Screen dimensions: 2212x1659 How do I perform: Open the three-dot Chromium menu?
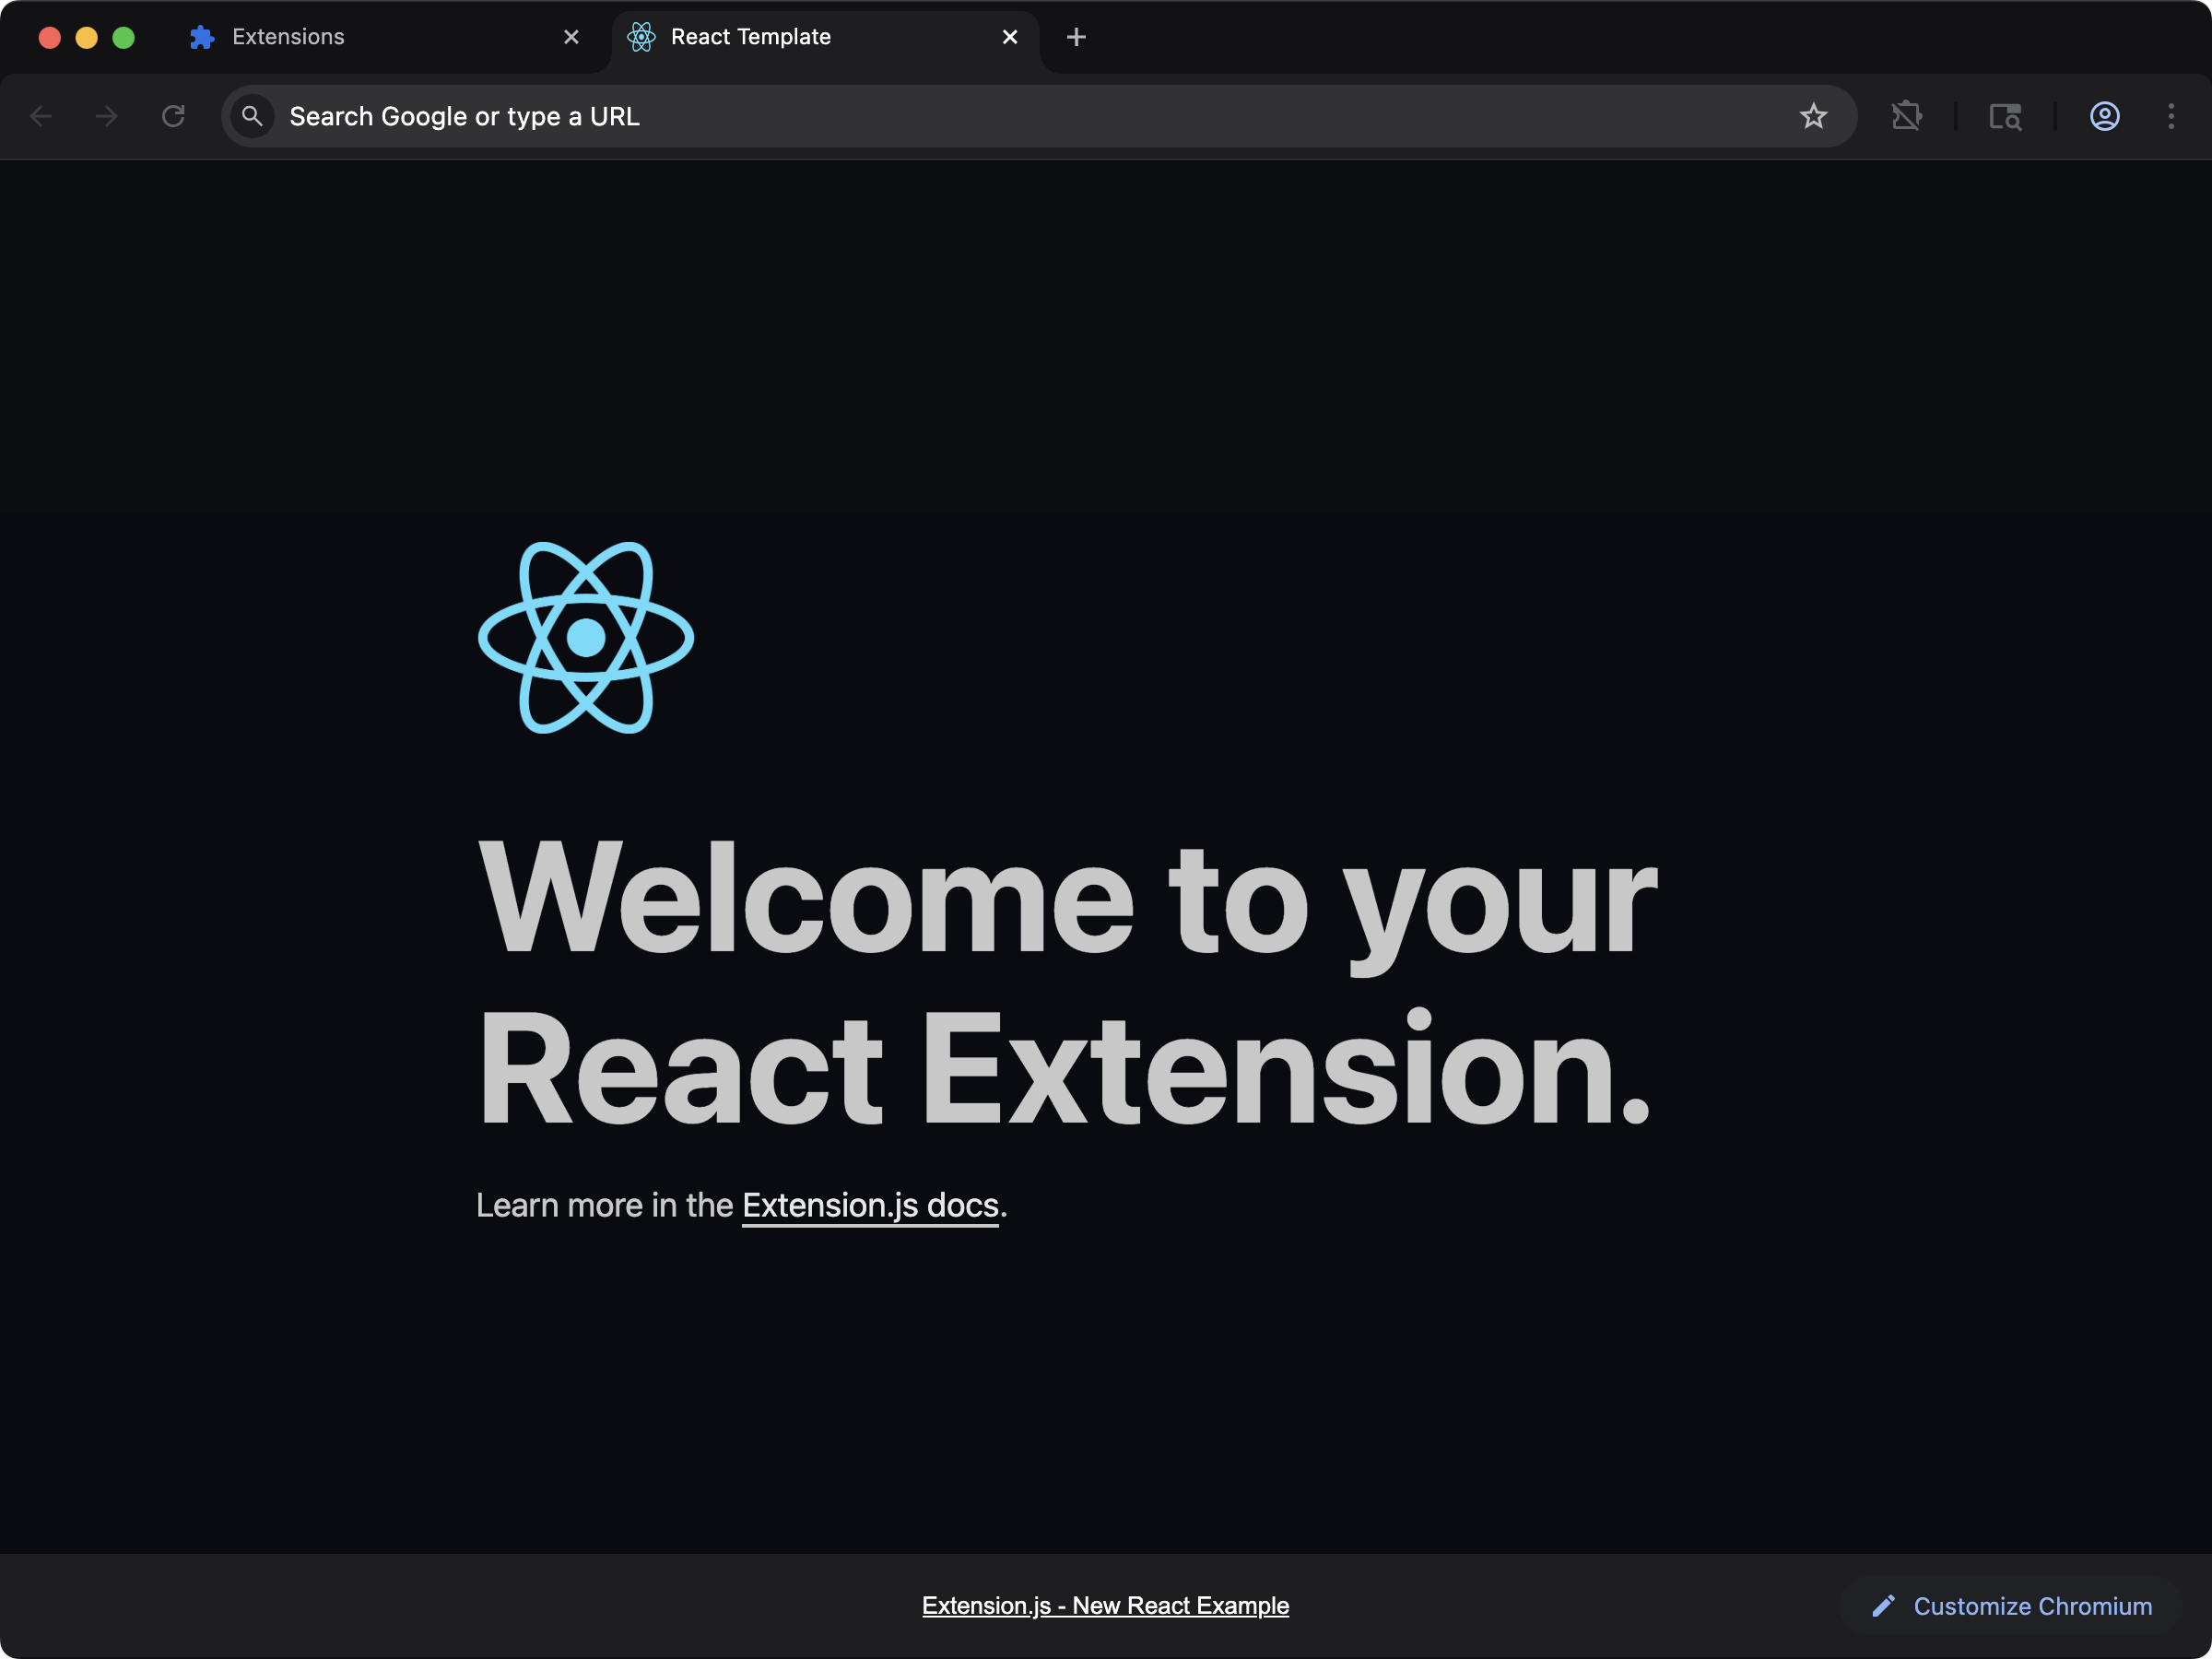click(2172, 116)
